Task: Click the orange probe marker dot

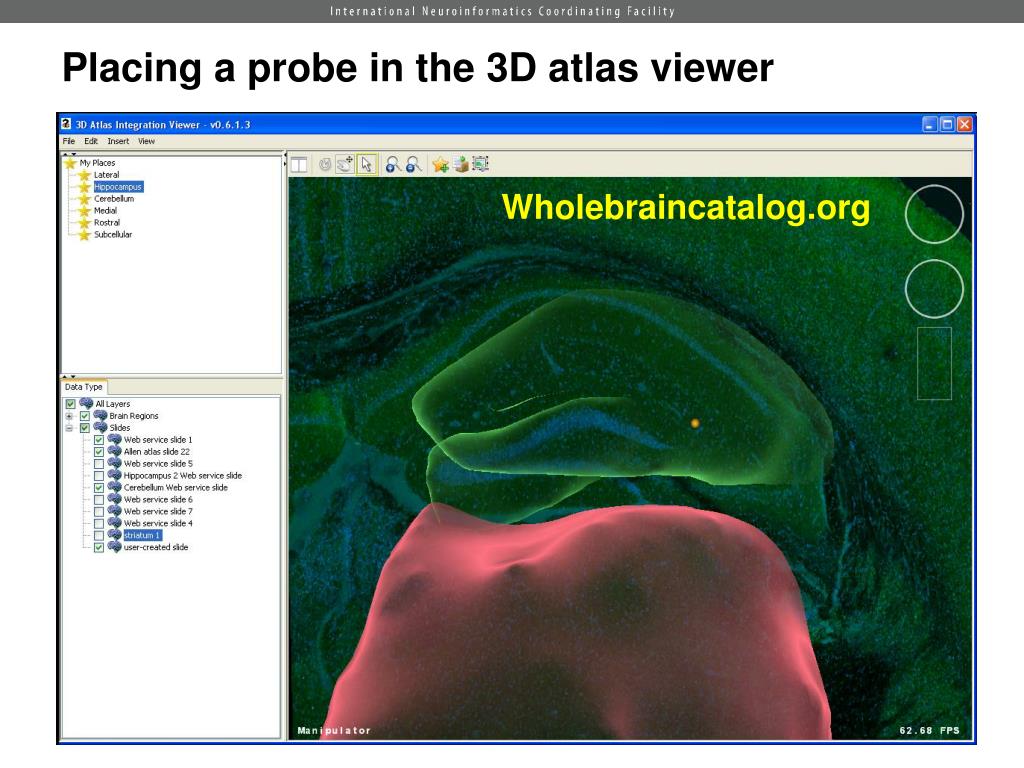Action: pyautogui.click(x=695, y=423)
